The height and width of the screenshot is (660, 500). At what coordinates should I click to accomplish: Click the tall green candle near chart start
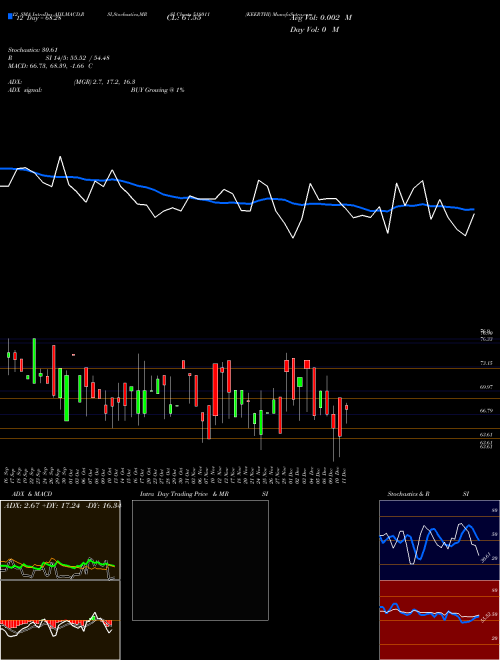(x=34, y=361)
